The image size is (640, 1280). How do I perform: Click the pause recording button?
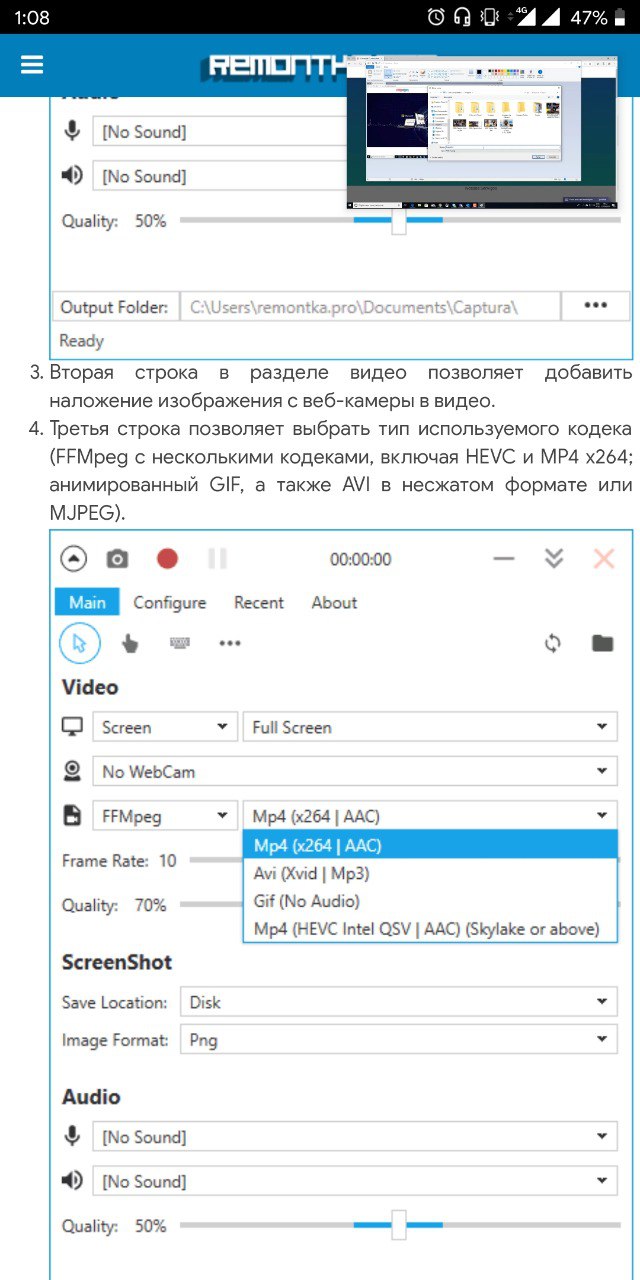(x=217, y=558)
